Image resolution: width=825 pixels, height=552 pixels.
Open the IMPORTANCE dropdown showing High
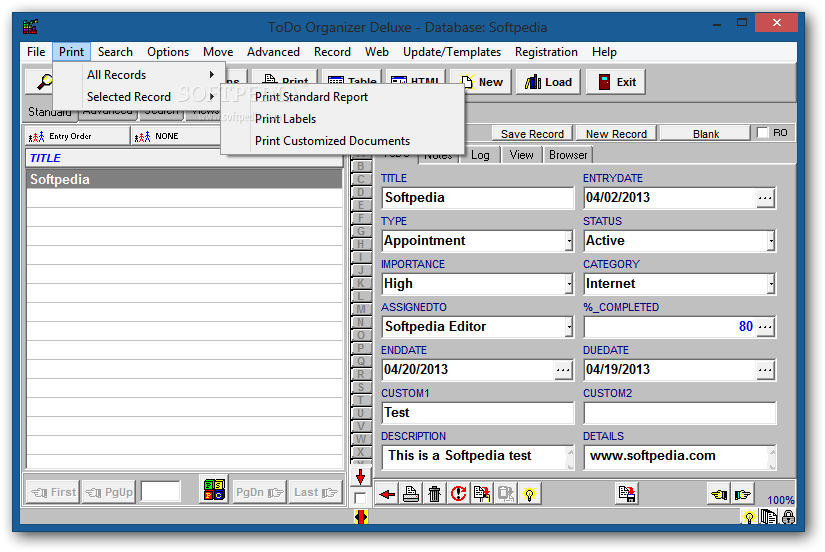click(569, 284)
